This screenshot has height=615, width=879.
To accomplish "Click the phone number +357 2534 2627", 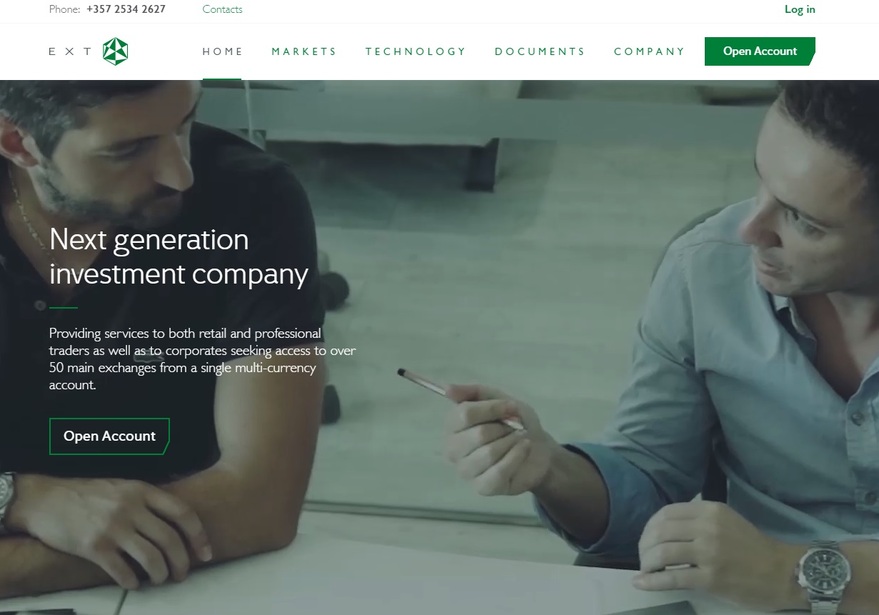I will coord(126,9).
